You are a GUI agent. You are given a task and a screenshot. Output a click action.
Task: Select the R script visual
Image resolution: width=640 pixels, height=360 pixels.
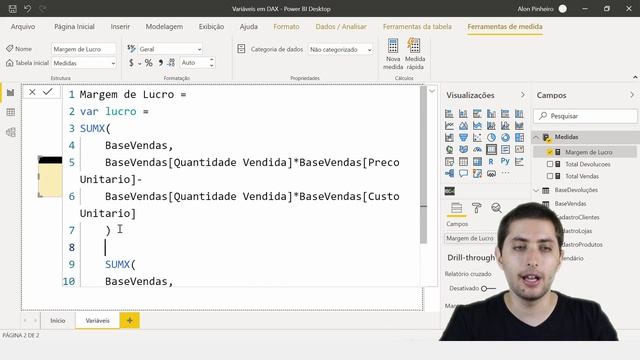491,162
